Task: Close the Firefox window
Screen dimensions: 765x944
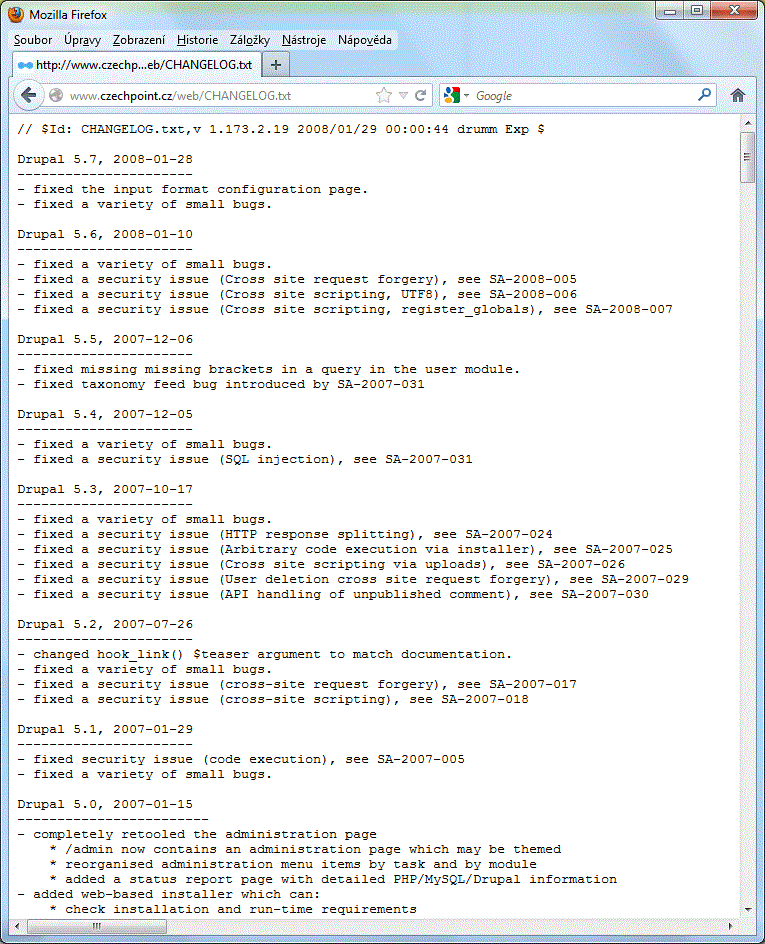Action: coord(734,11)
